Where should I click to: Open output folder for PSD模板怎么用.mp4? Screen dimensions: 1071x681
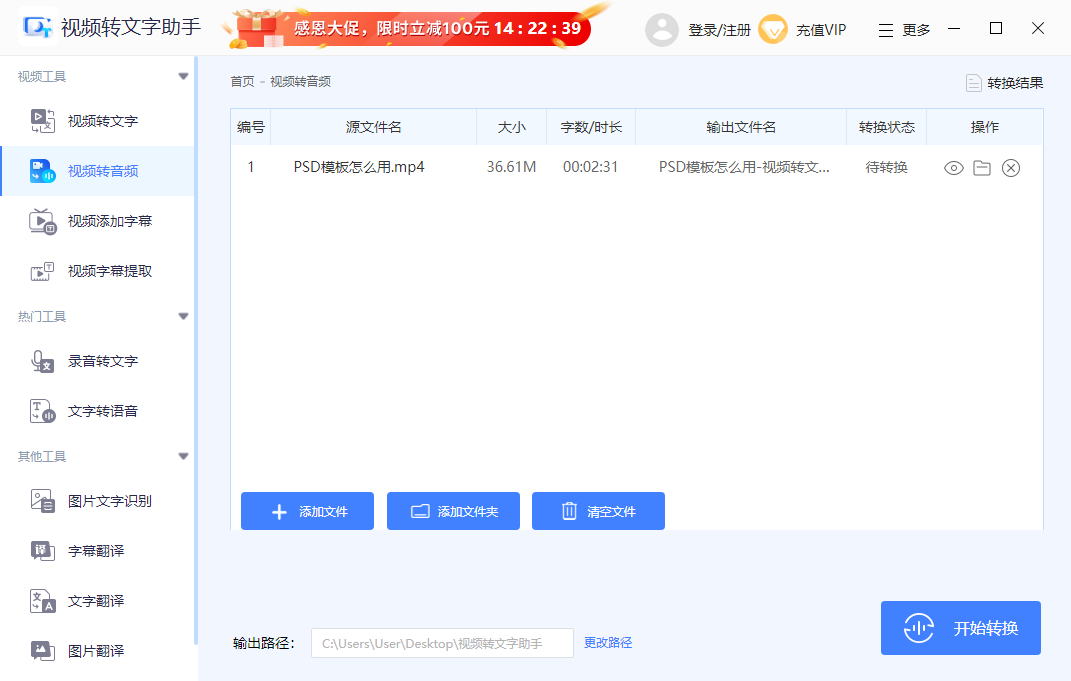tap(982, 167)
